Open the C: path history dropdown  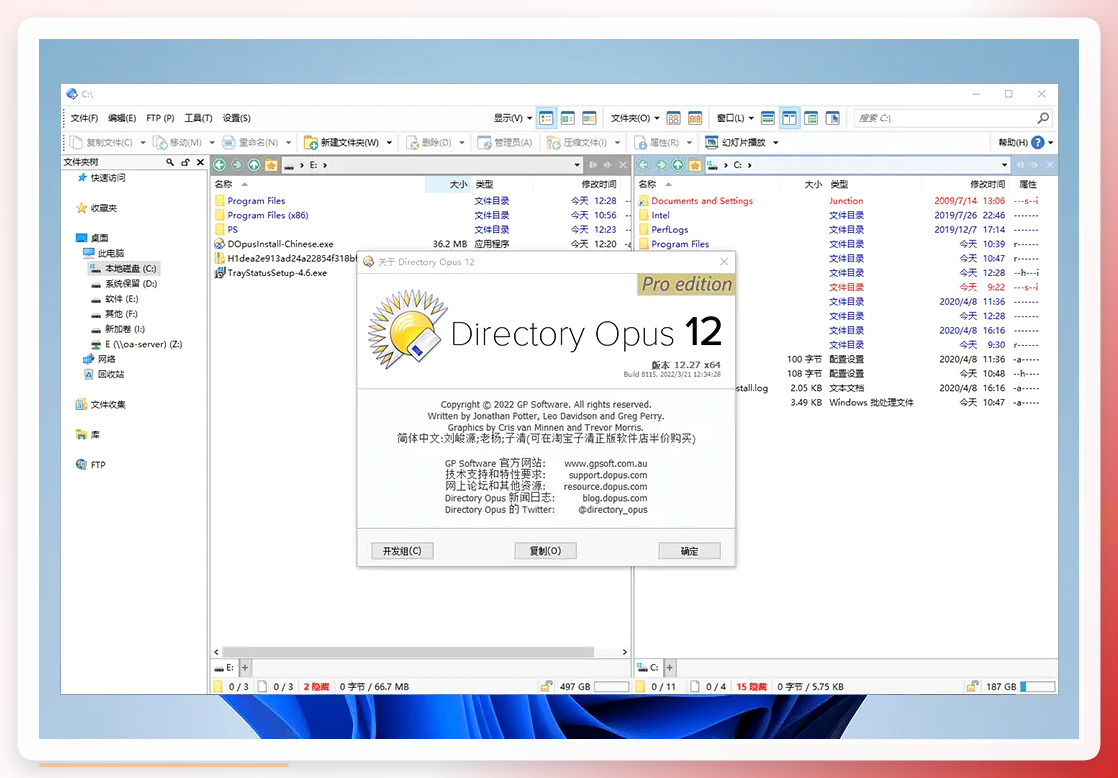tap(1004, 165)
